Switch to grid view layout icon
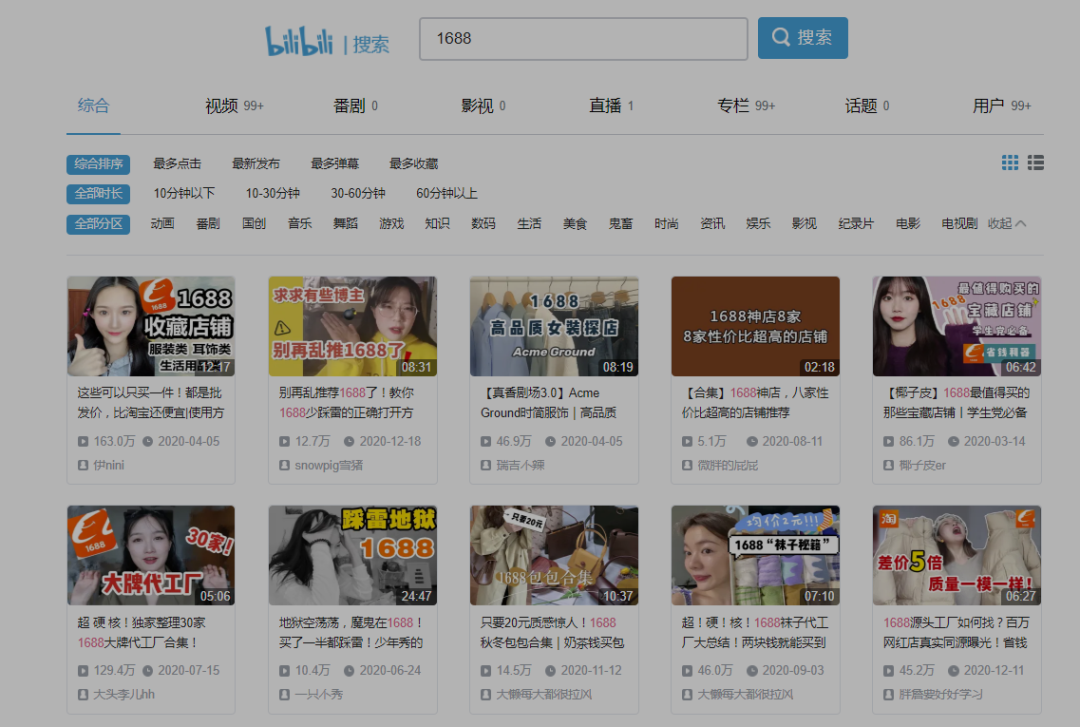This screenshot has height=727, width=1080. 1010,163
